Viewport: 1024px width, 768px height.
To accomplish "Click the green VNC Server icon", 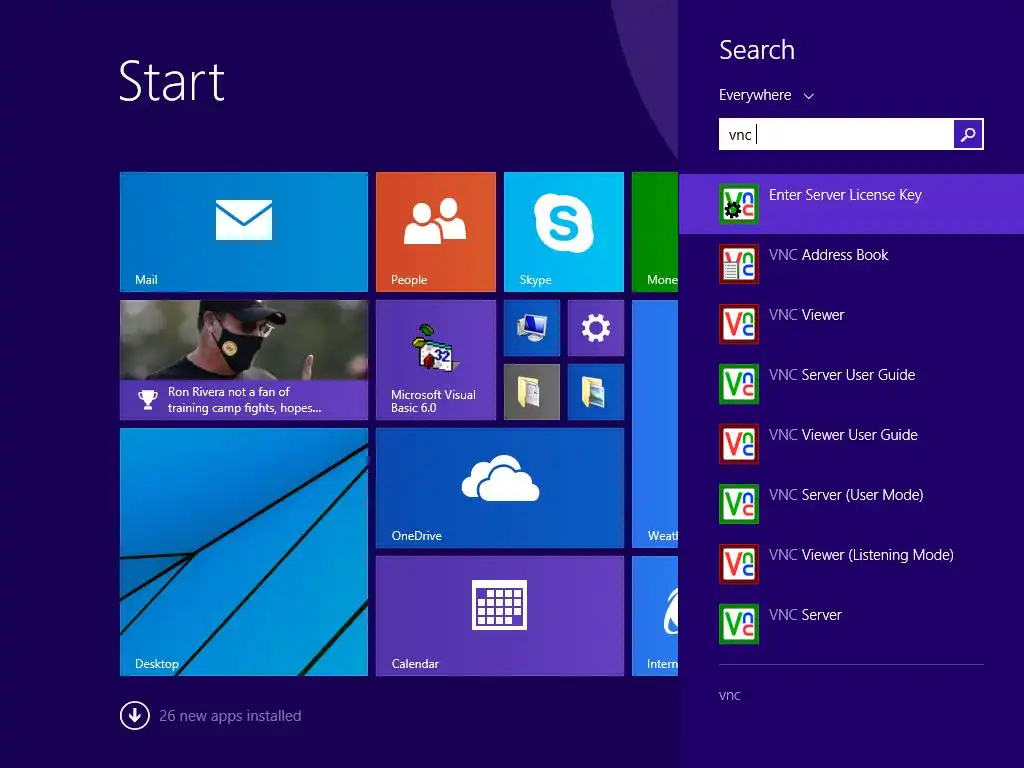I will click(739, 624).
